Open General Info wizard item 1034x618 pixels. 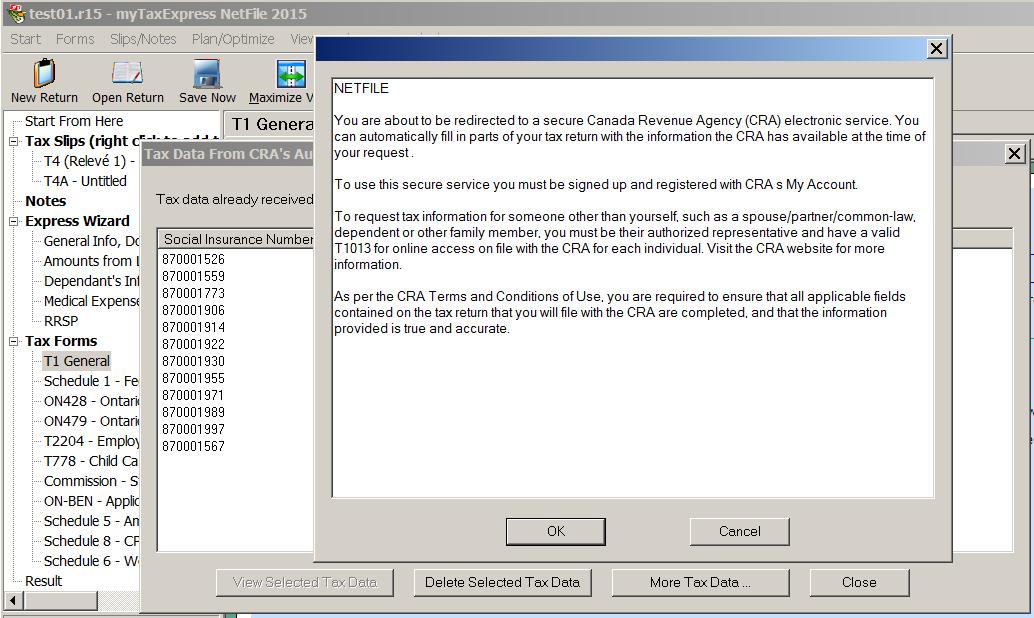[91, 241]
